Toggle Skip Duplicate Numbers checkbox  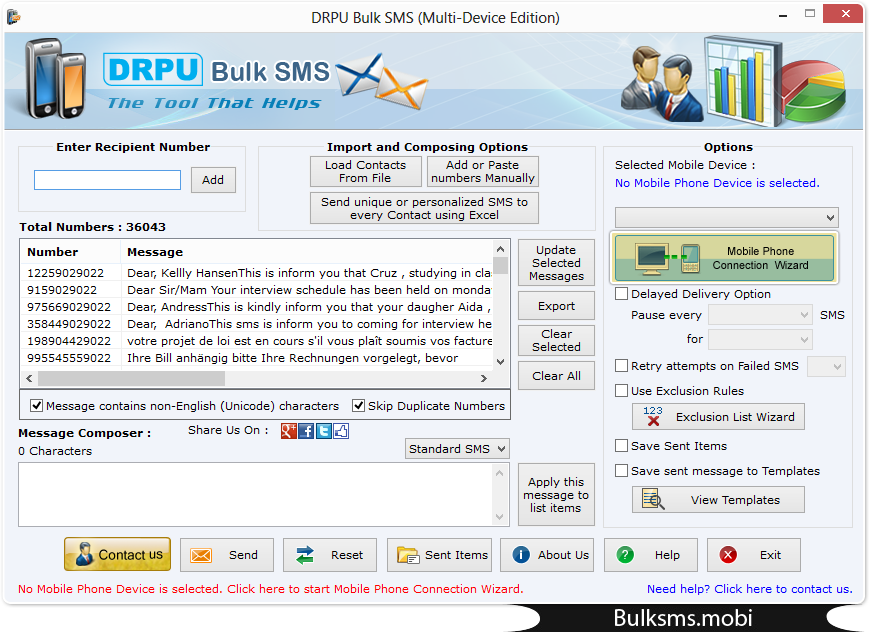359,406
